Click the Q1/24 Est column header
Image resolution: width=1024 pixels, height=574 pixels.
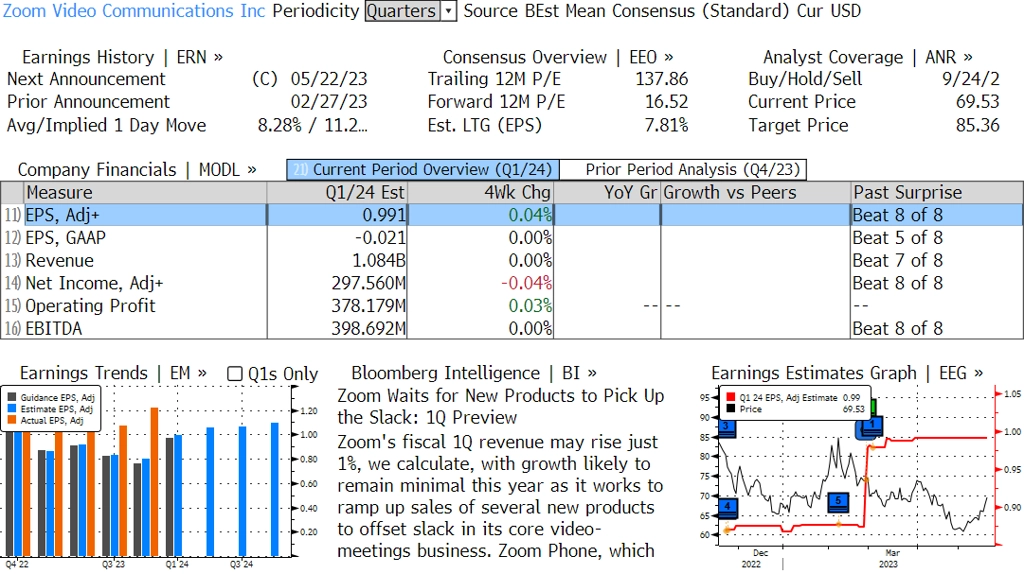coord(336,193)
